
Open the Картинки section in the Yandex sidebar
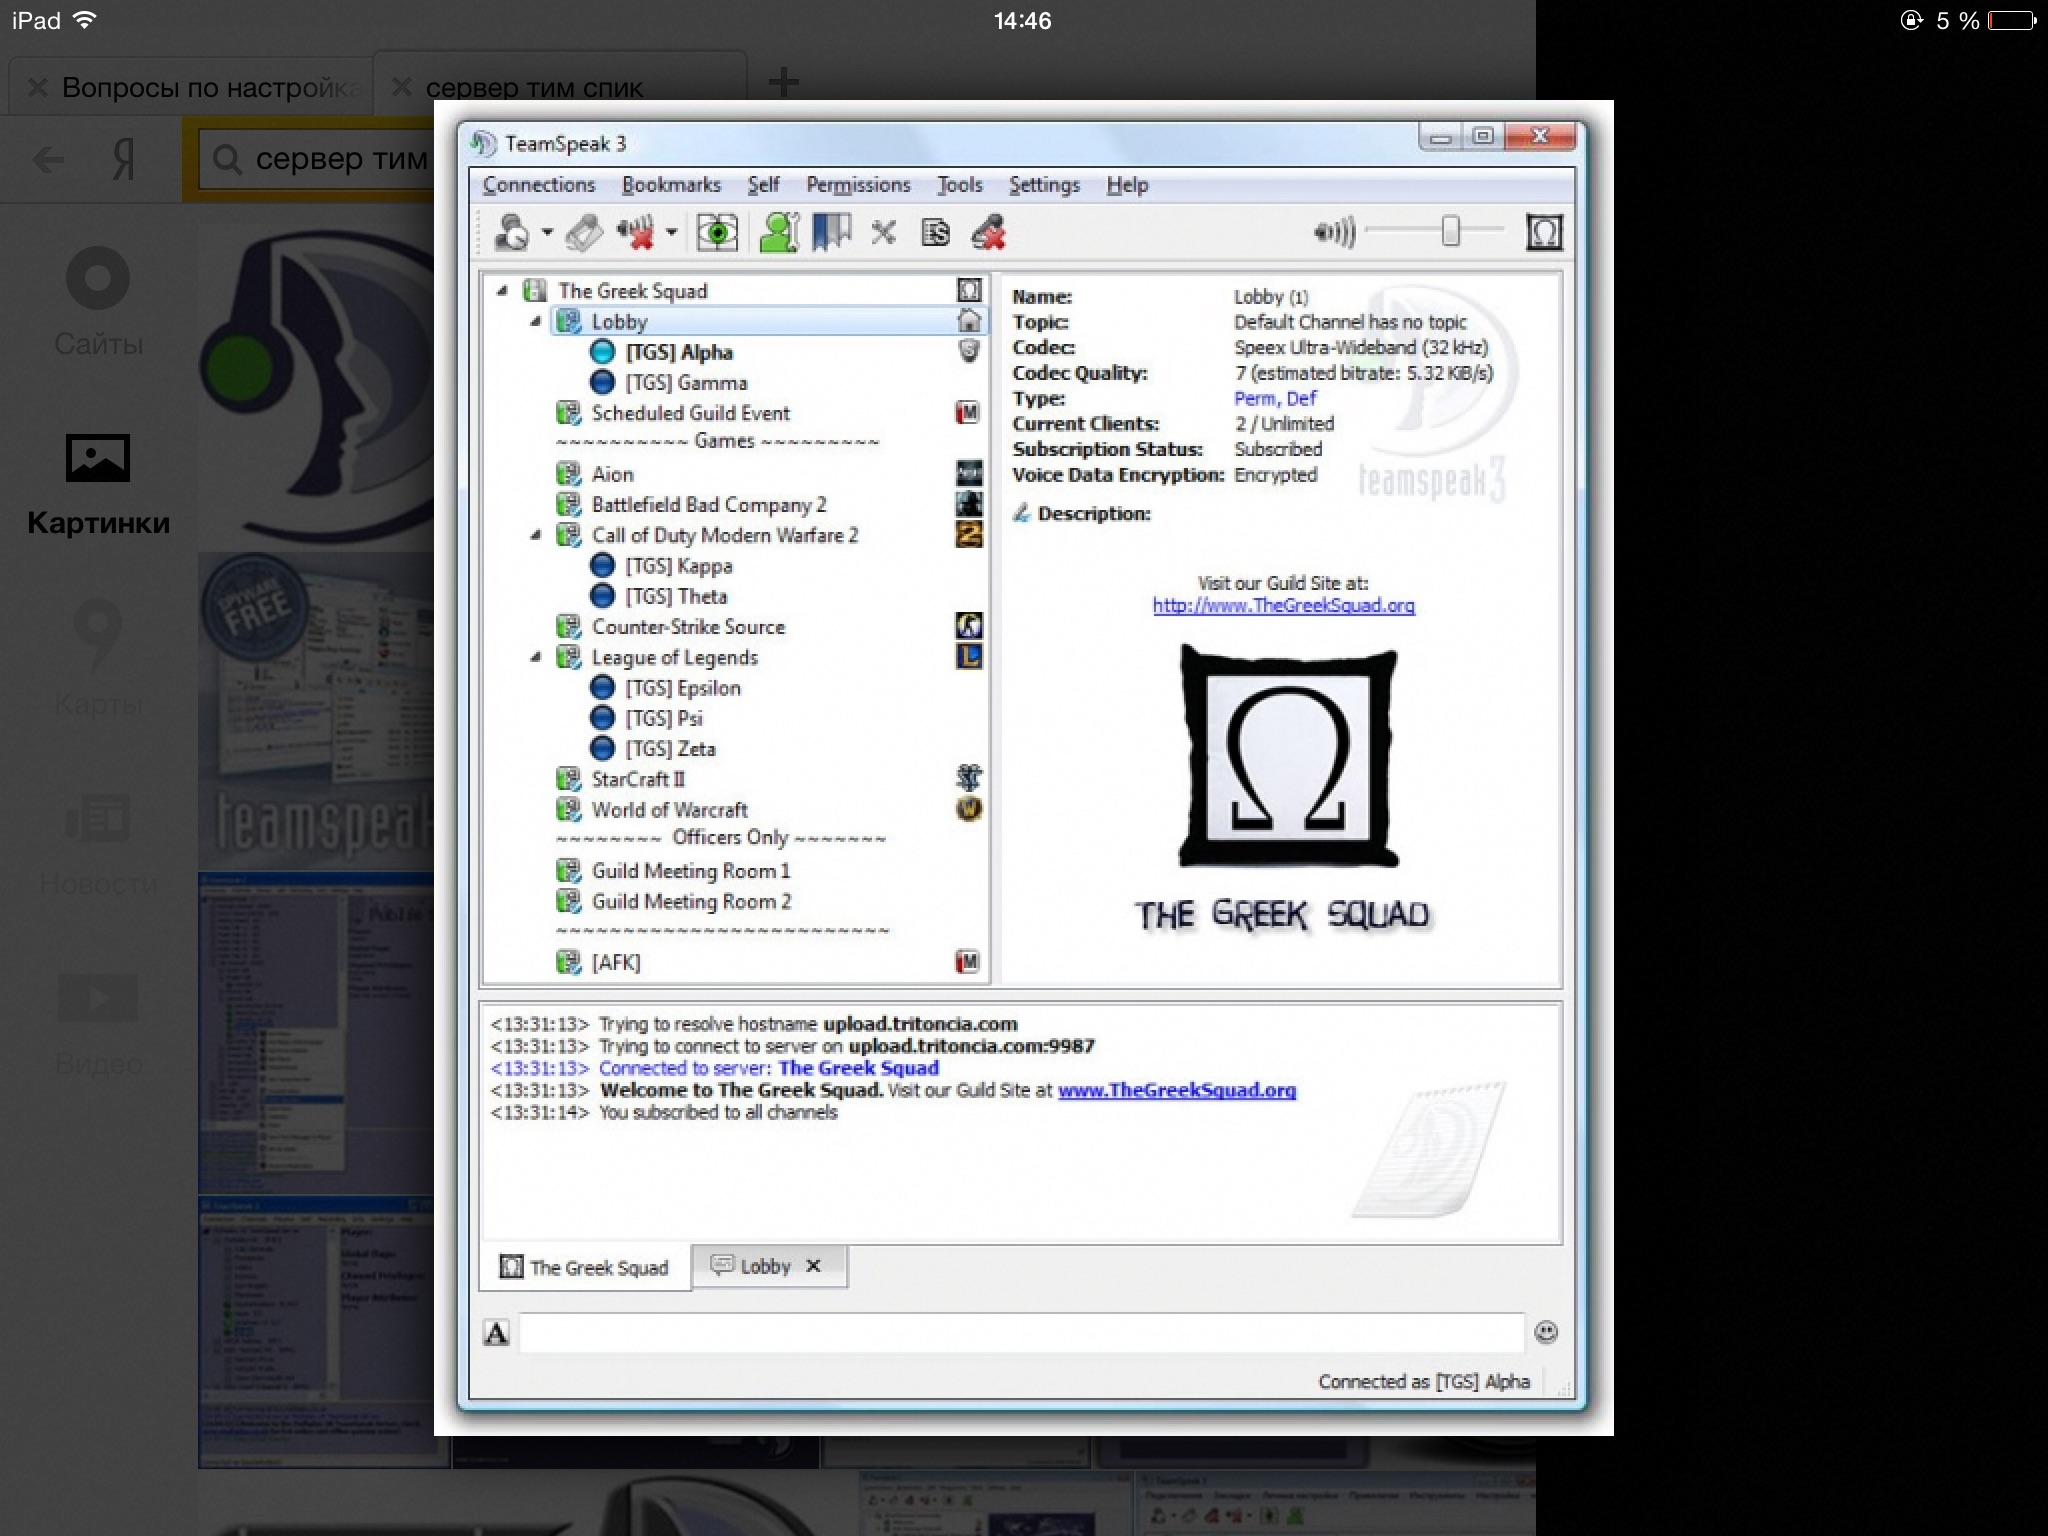click(x=98, y=485)
